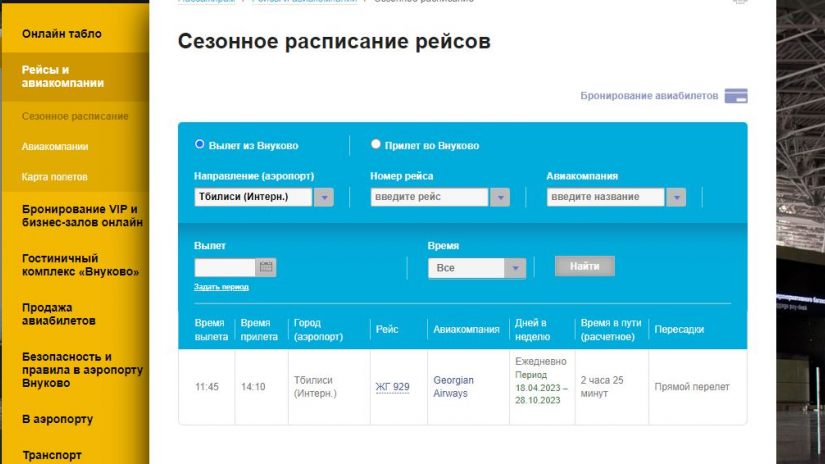Open Гостиничный комплекс «Внуково» section

pyautogui.click(x=81, y=265)
